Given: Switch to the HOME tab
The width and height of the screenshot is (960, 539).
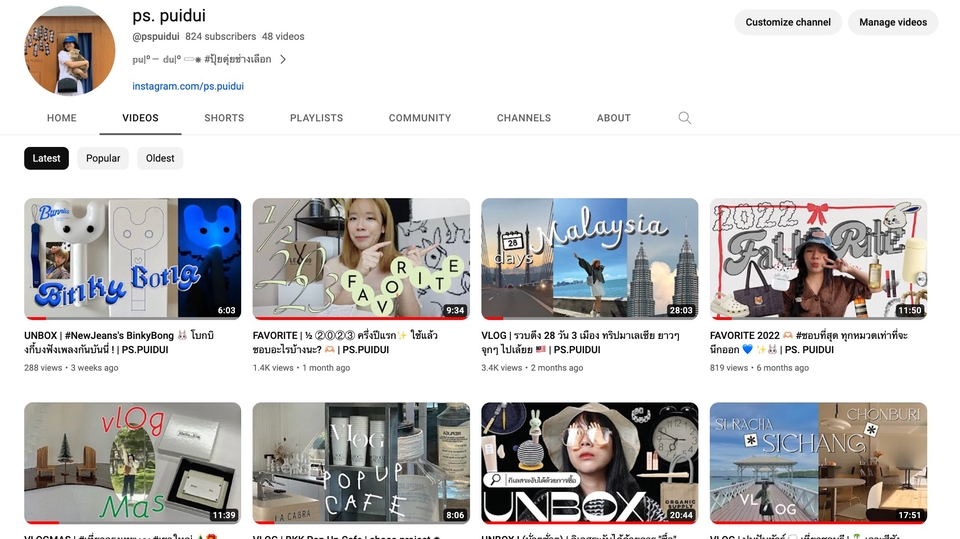Looking at the screenshot, I should click(62, 118).
